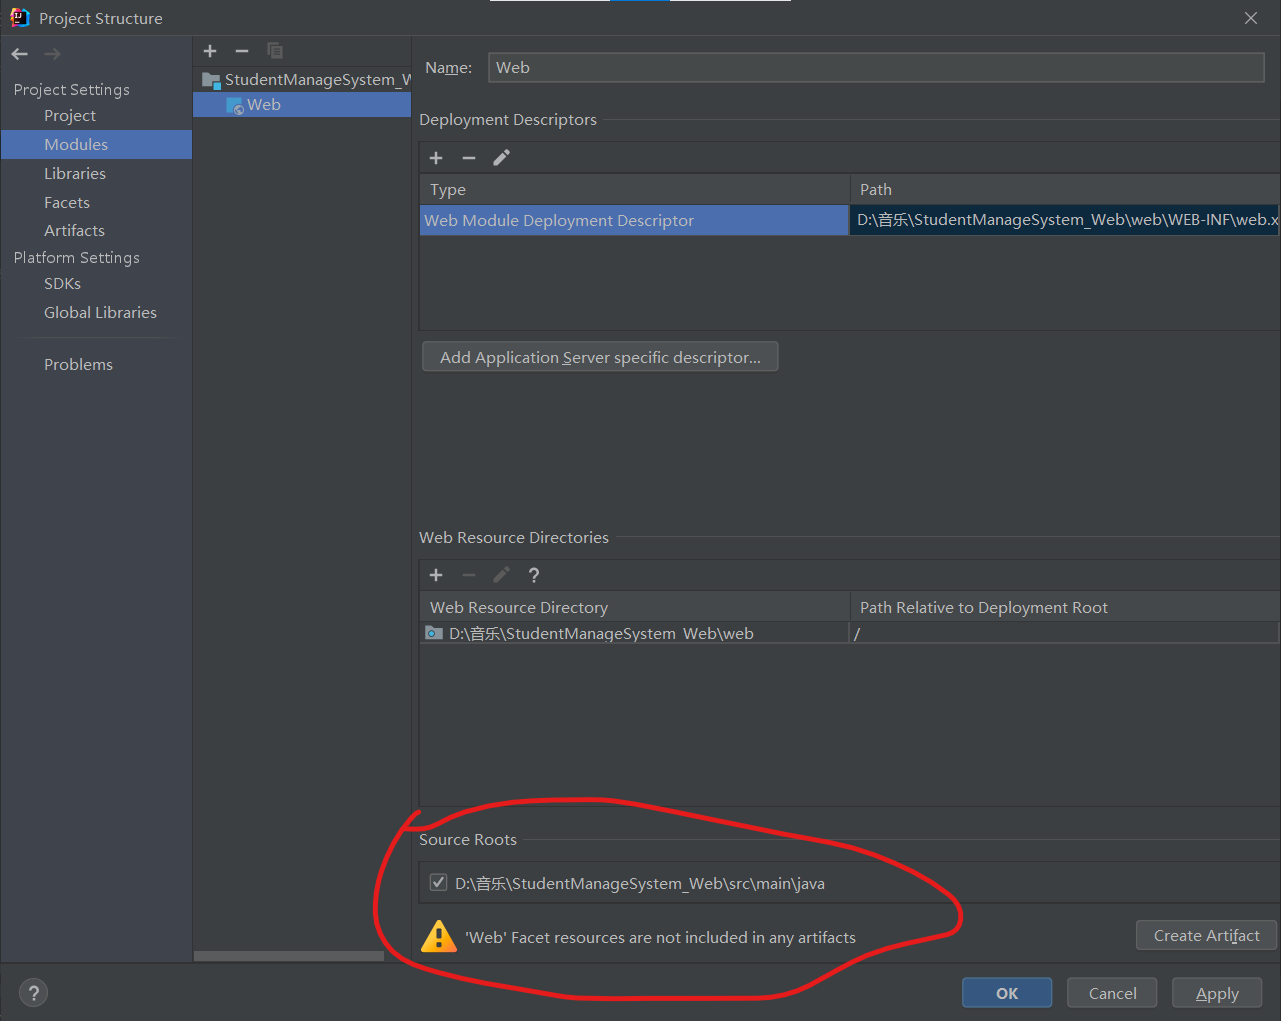Click the Web Resource Directory column header
The width and height of the screenshot is (1281, 1021).
(634, 607)
